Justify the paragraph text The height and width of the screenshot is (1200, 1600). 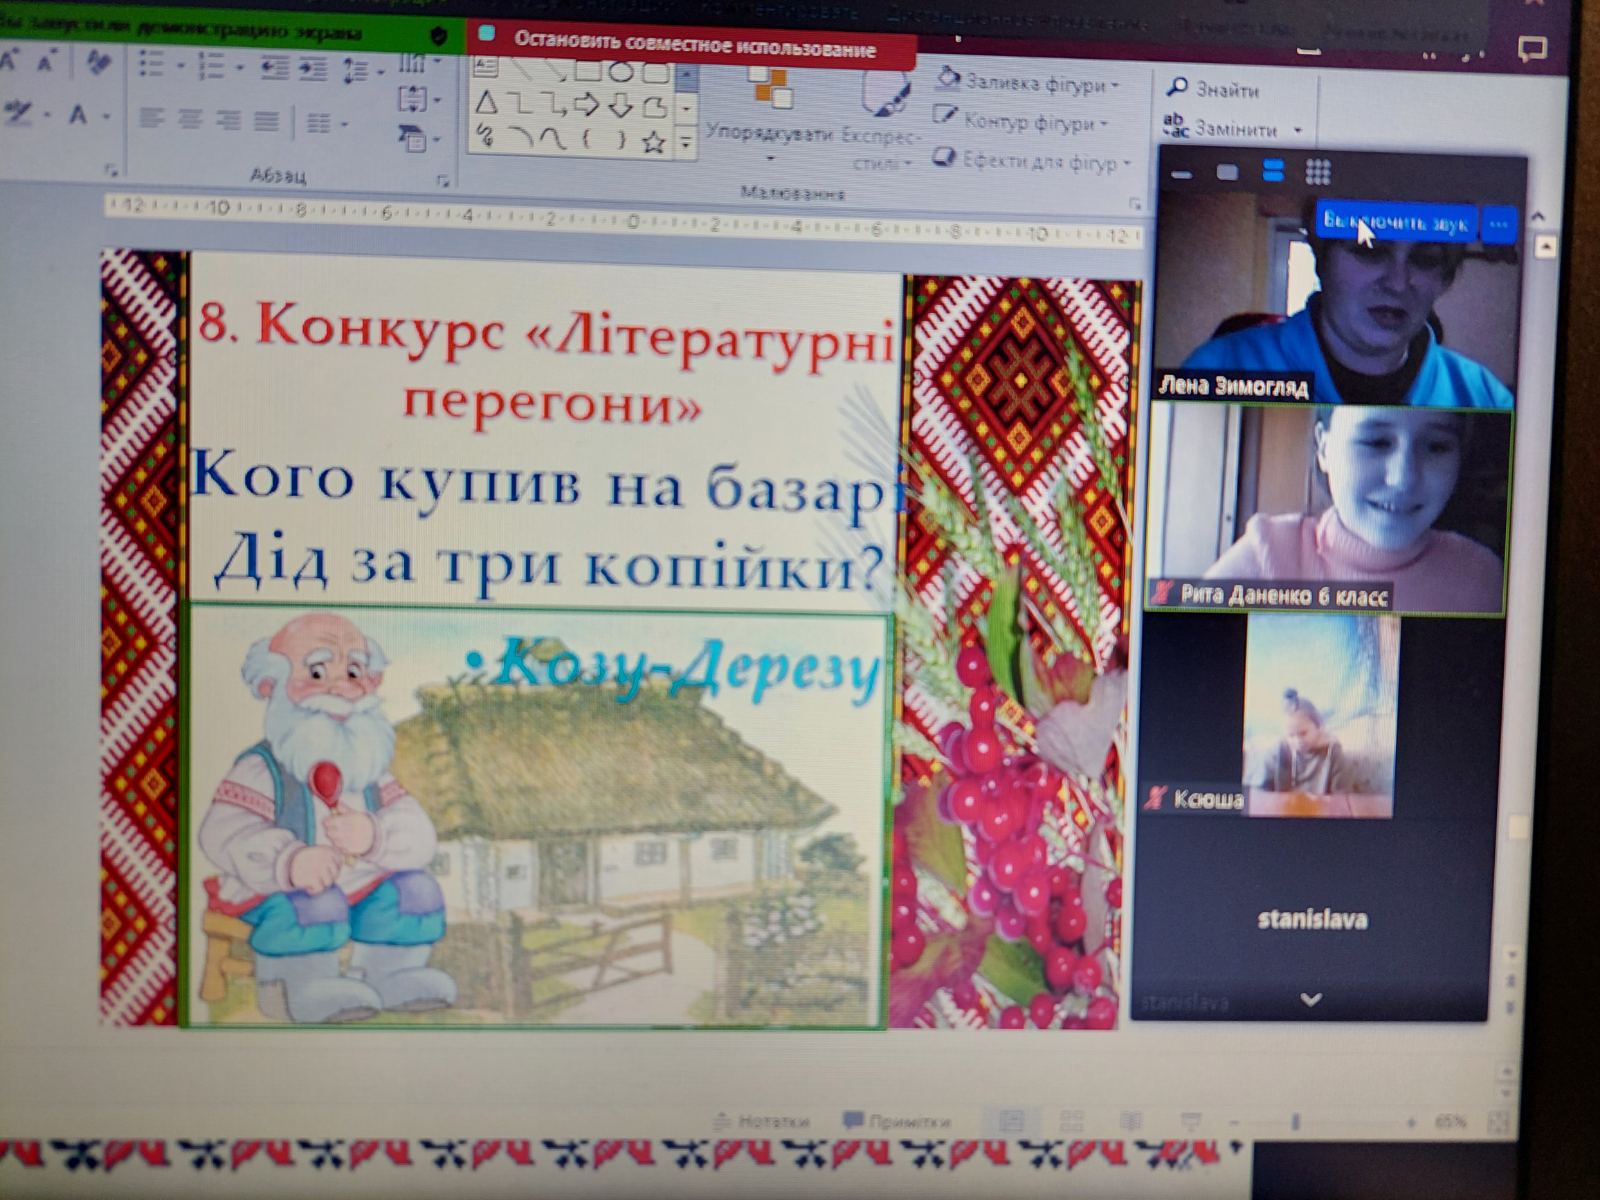click(266, 122)
